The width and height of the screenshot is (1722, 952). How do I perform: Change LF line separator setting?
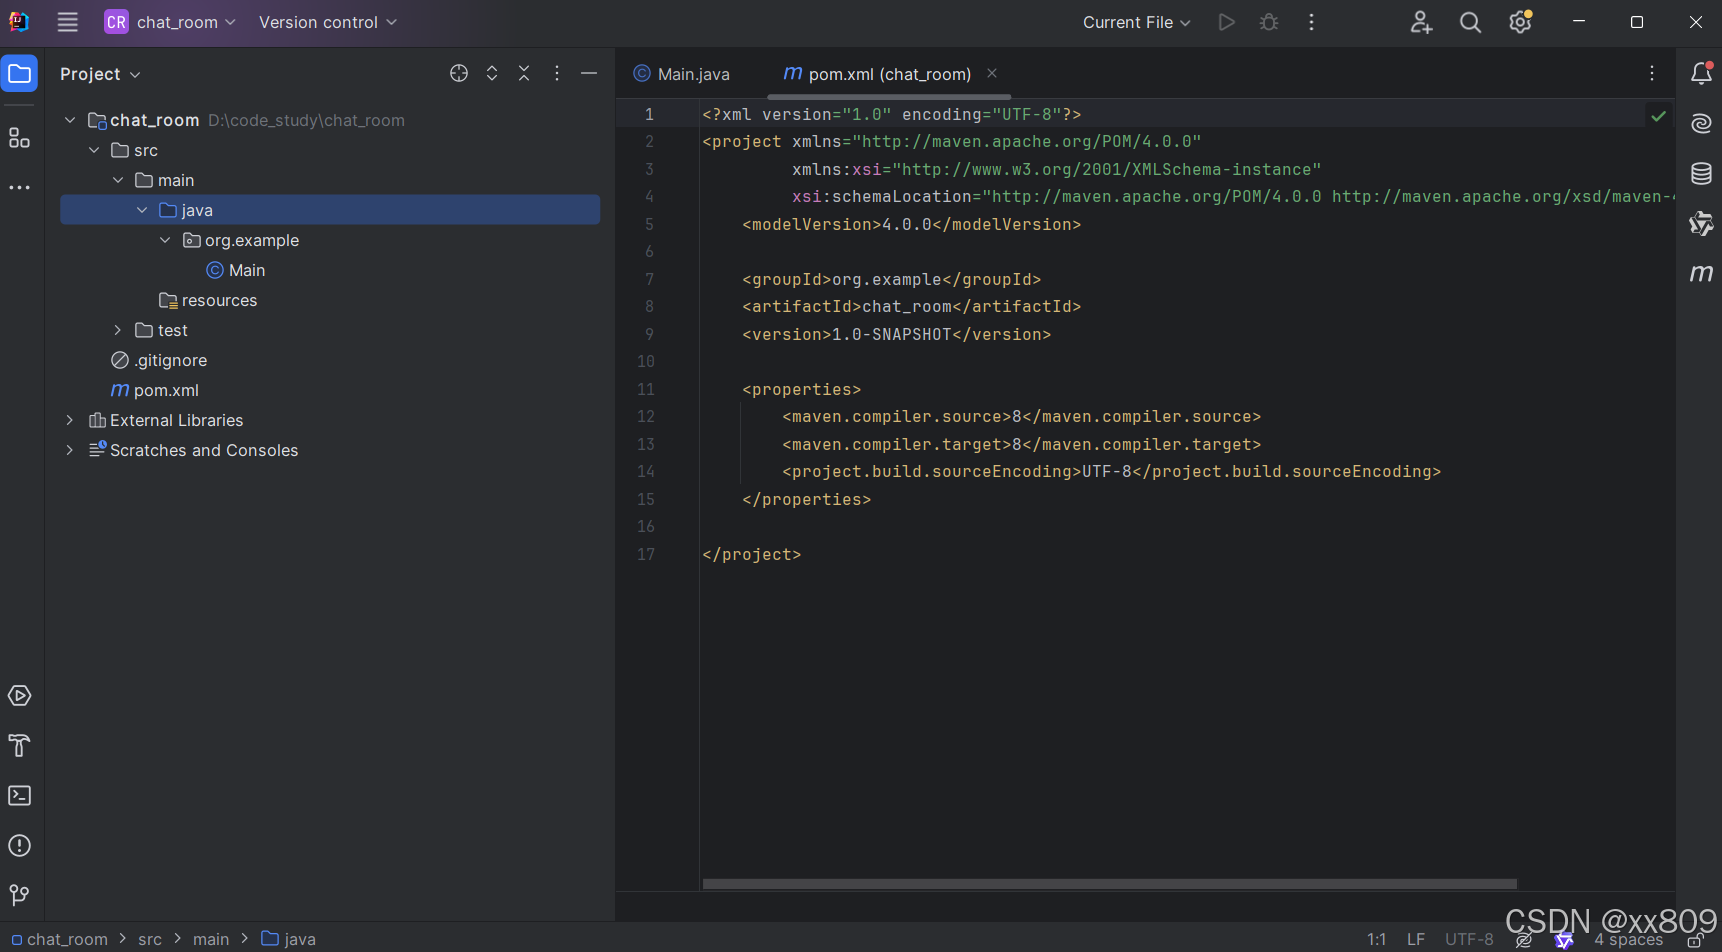click(x=1416, y=939)
